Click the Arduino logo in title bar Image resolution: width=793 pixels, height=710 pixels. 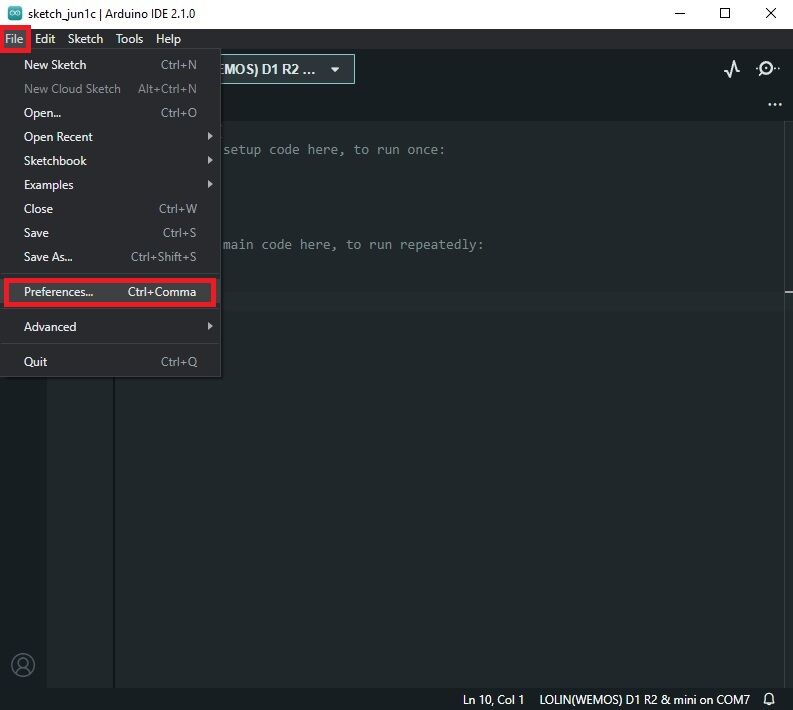(x=15, y=13)
